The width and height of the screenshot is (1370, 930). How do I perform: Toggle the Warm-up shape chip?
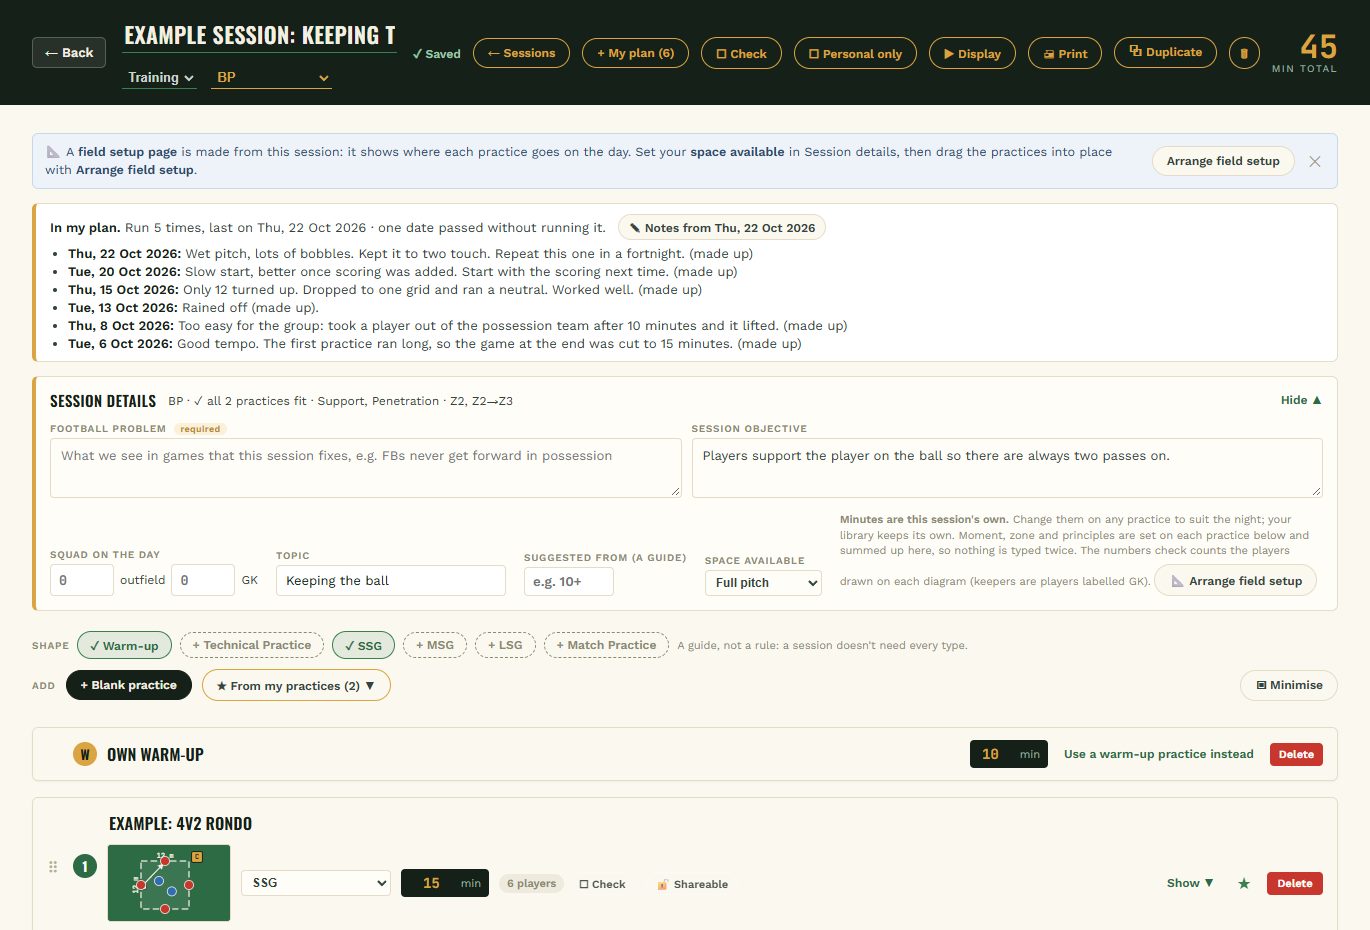tap(124, 645)
